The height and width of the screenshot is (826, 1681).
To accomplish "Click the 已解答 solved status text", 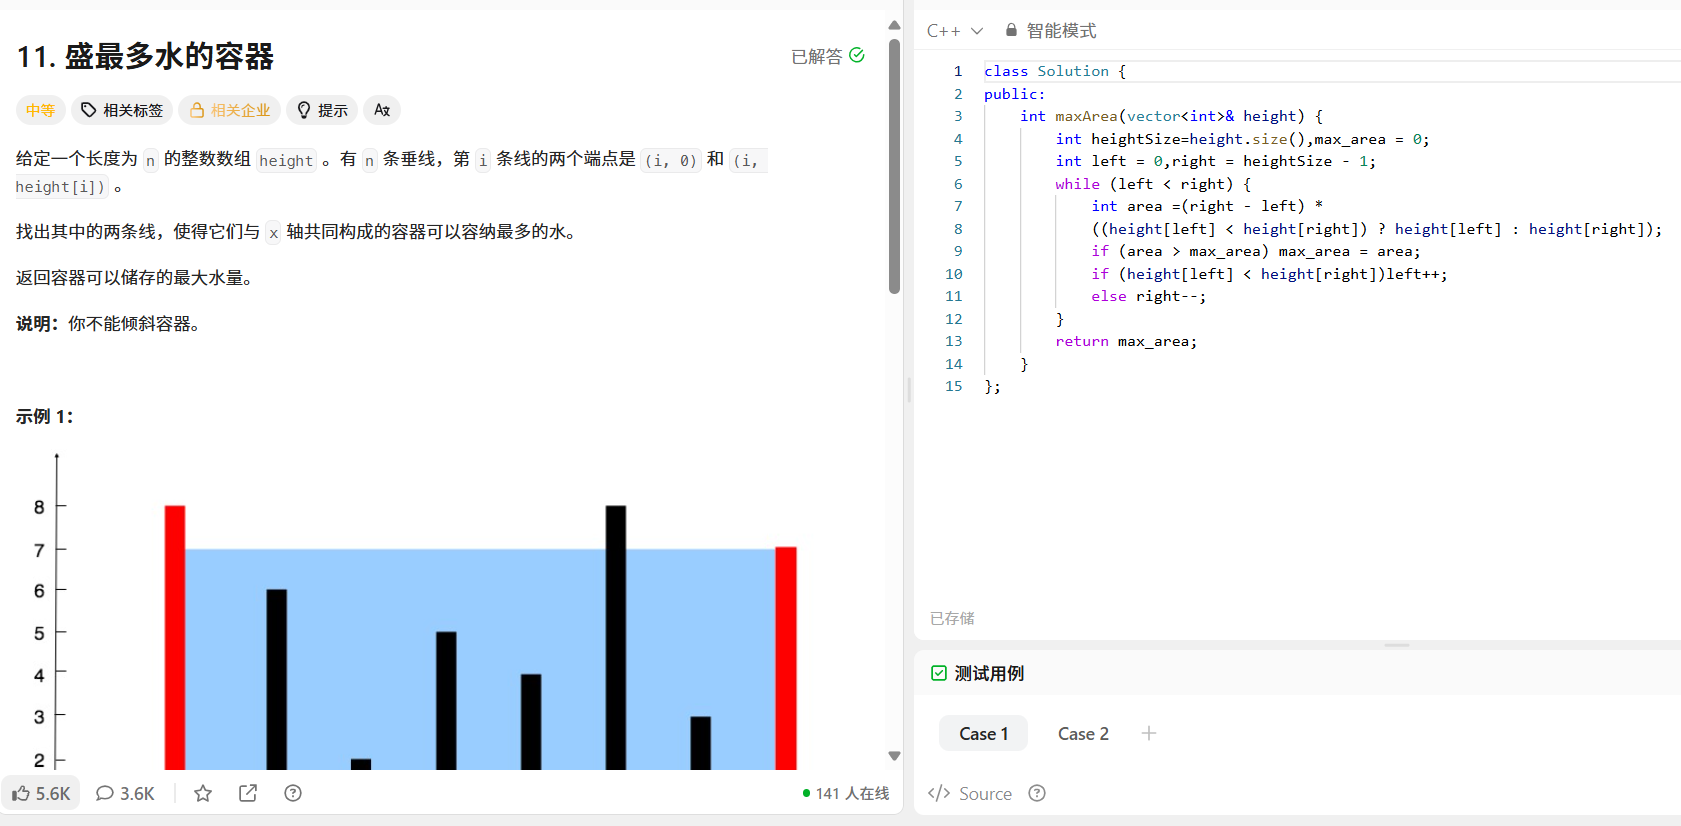I will 817,56.
